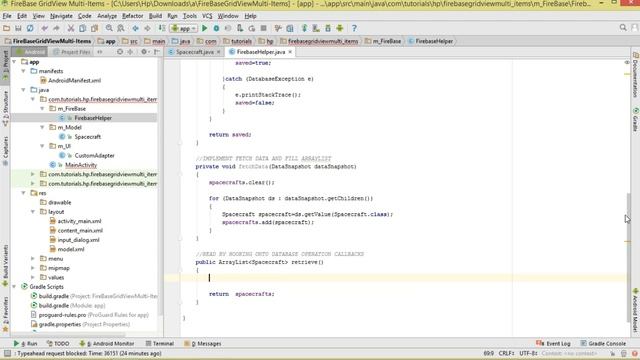Collapse the res folder
The image size is (640, 360).
(x=24, y=193)
